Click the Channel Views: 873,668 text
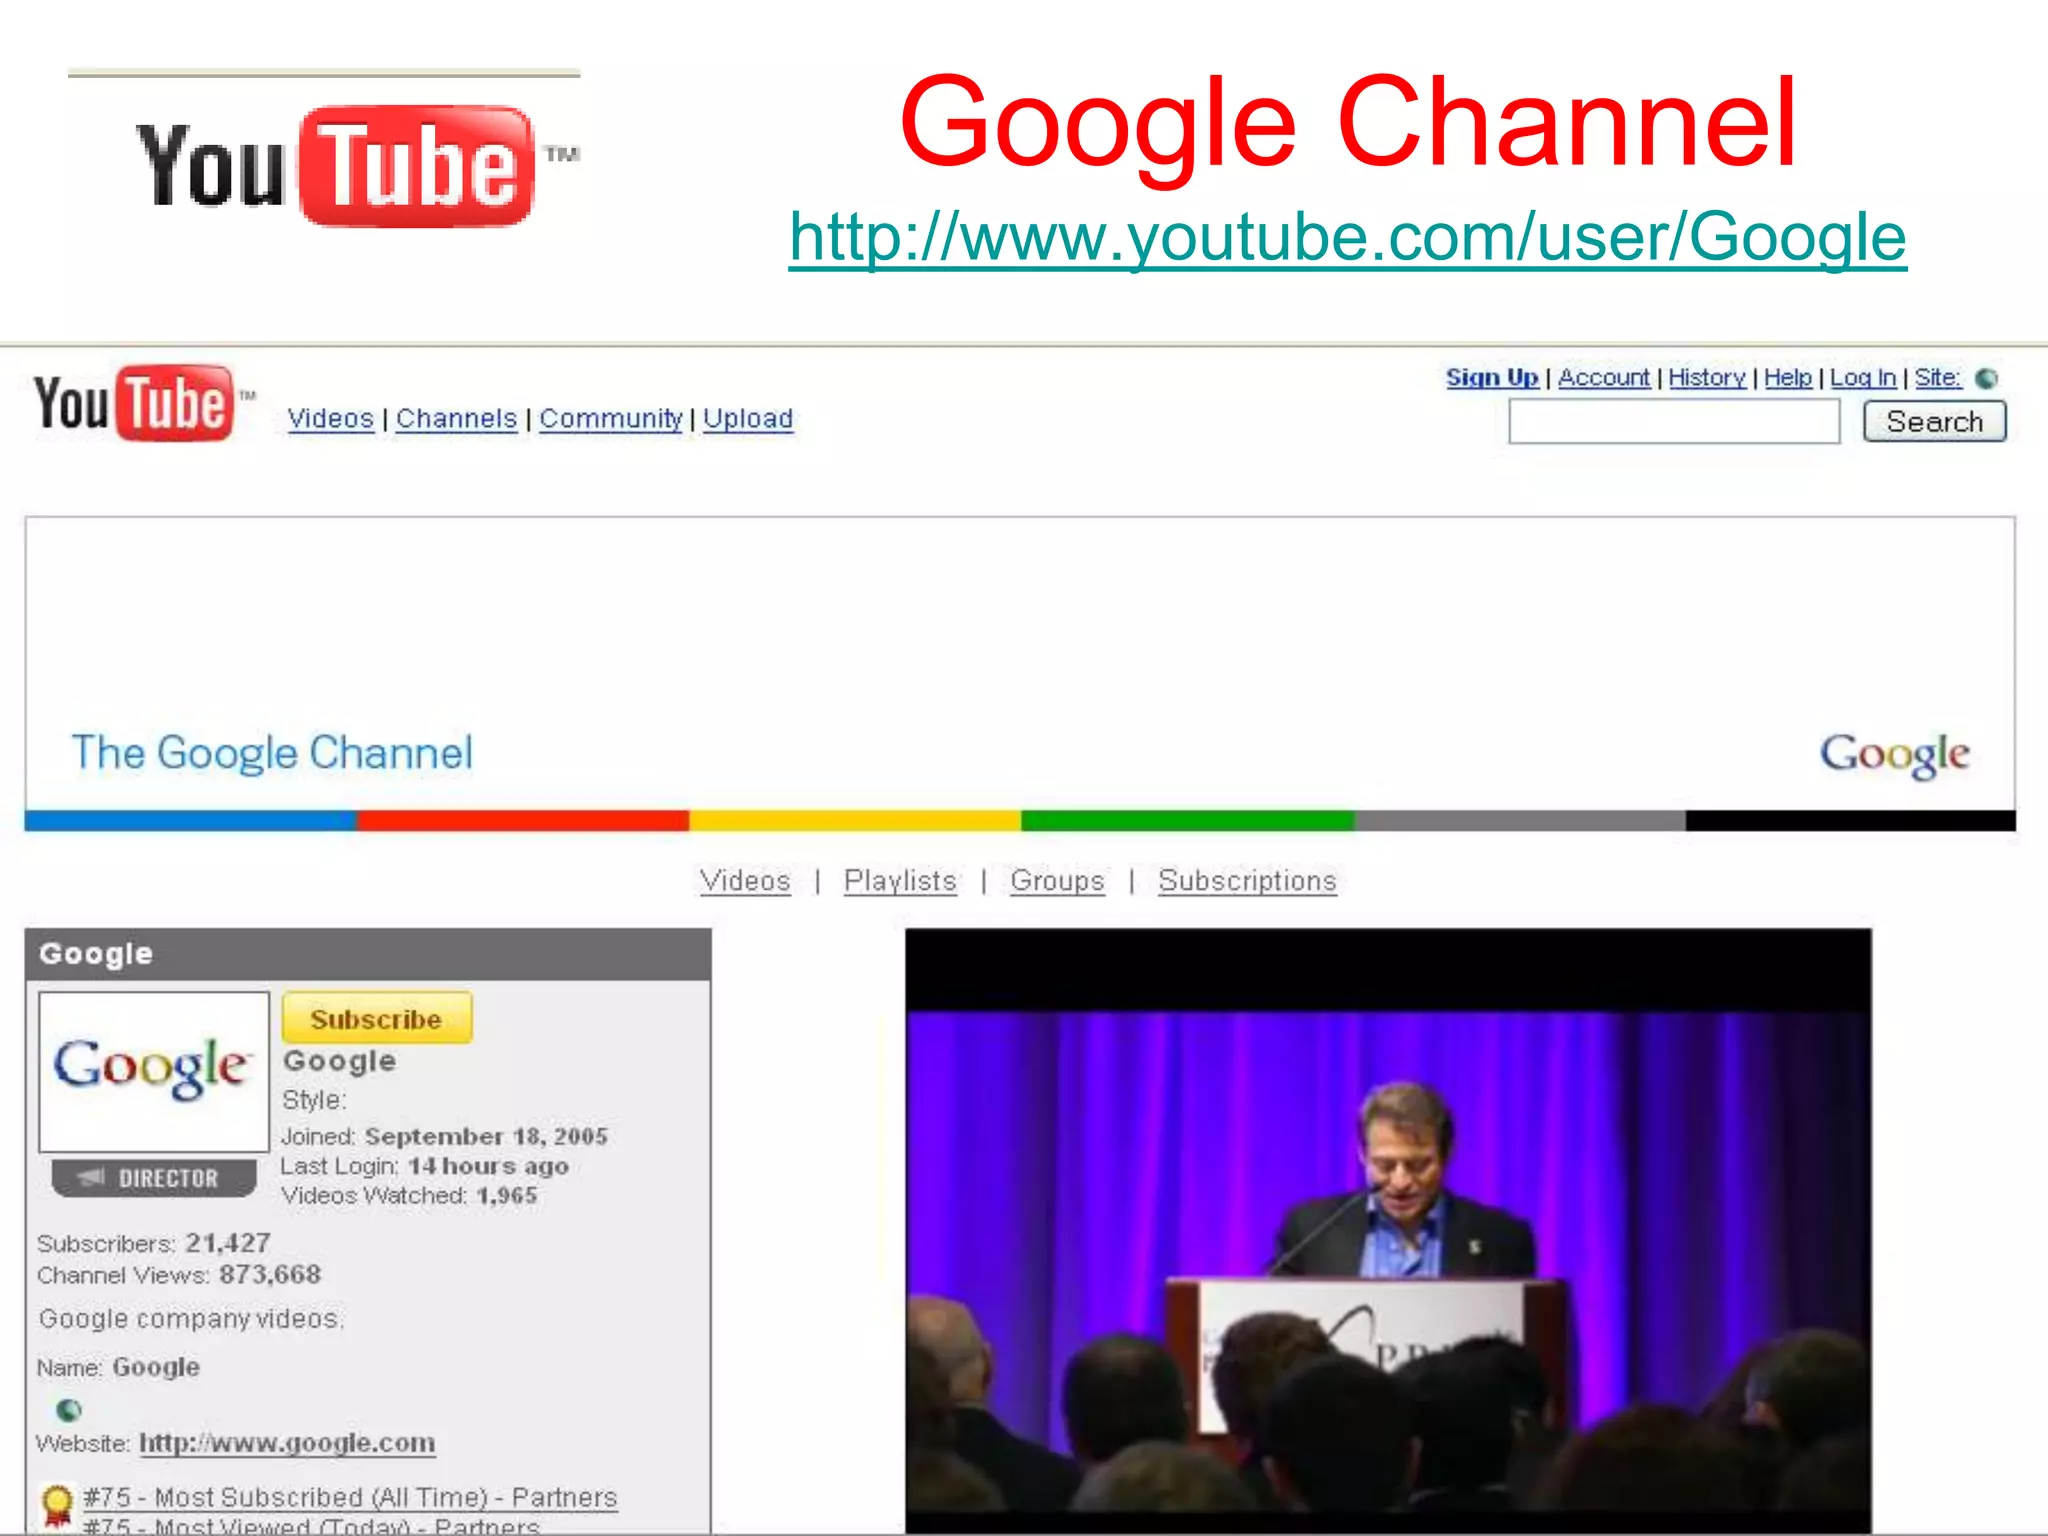 [179, 1275]
